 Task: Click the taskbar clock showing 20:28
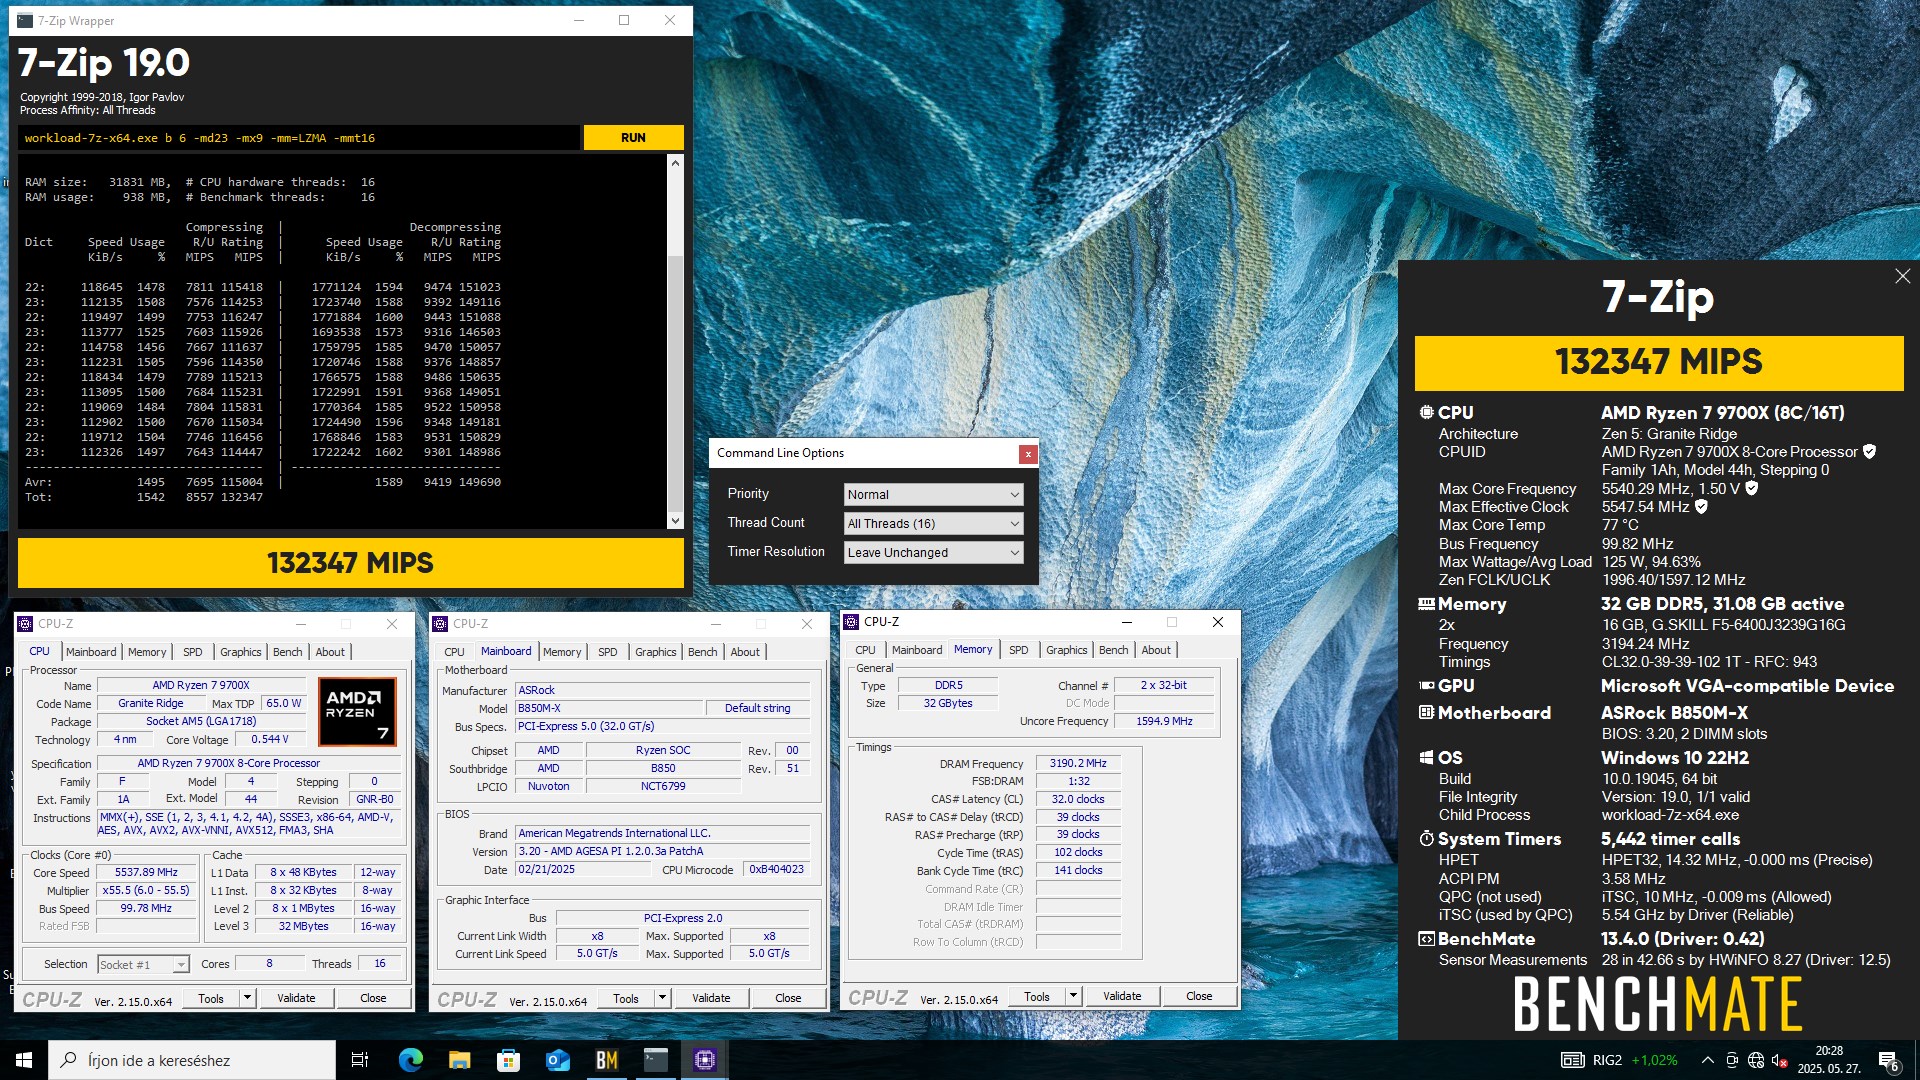pos(1829,1060)
